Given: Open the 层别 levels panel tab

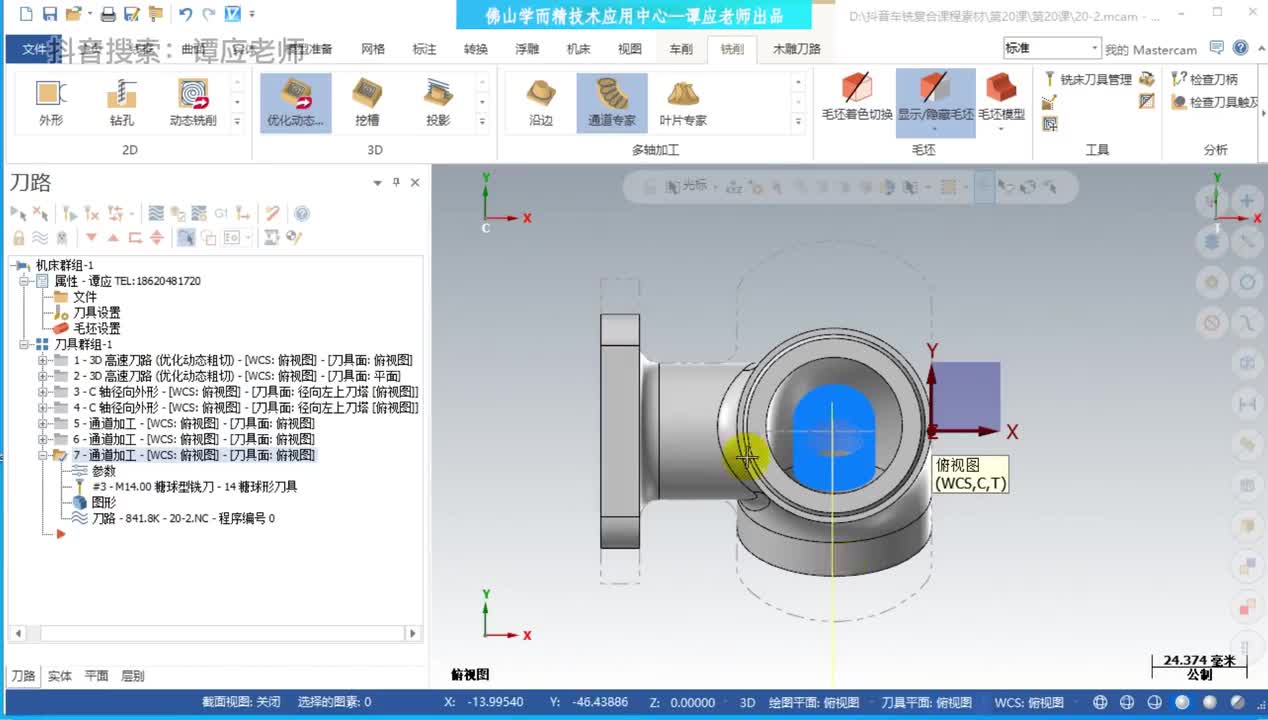Looking at the screenshot, I should click(x=132, y=676).
